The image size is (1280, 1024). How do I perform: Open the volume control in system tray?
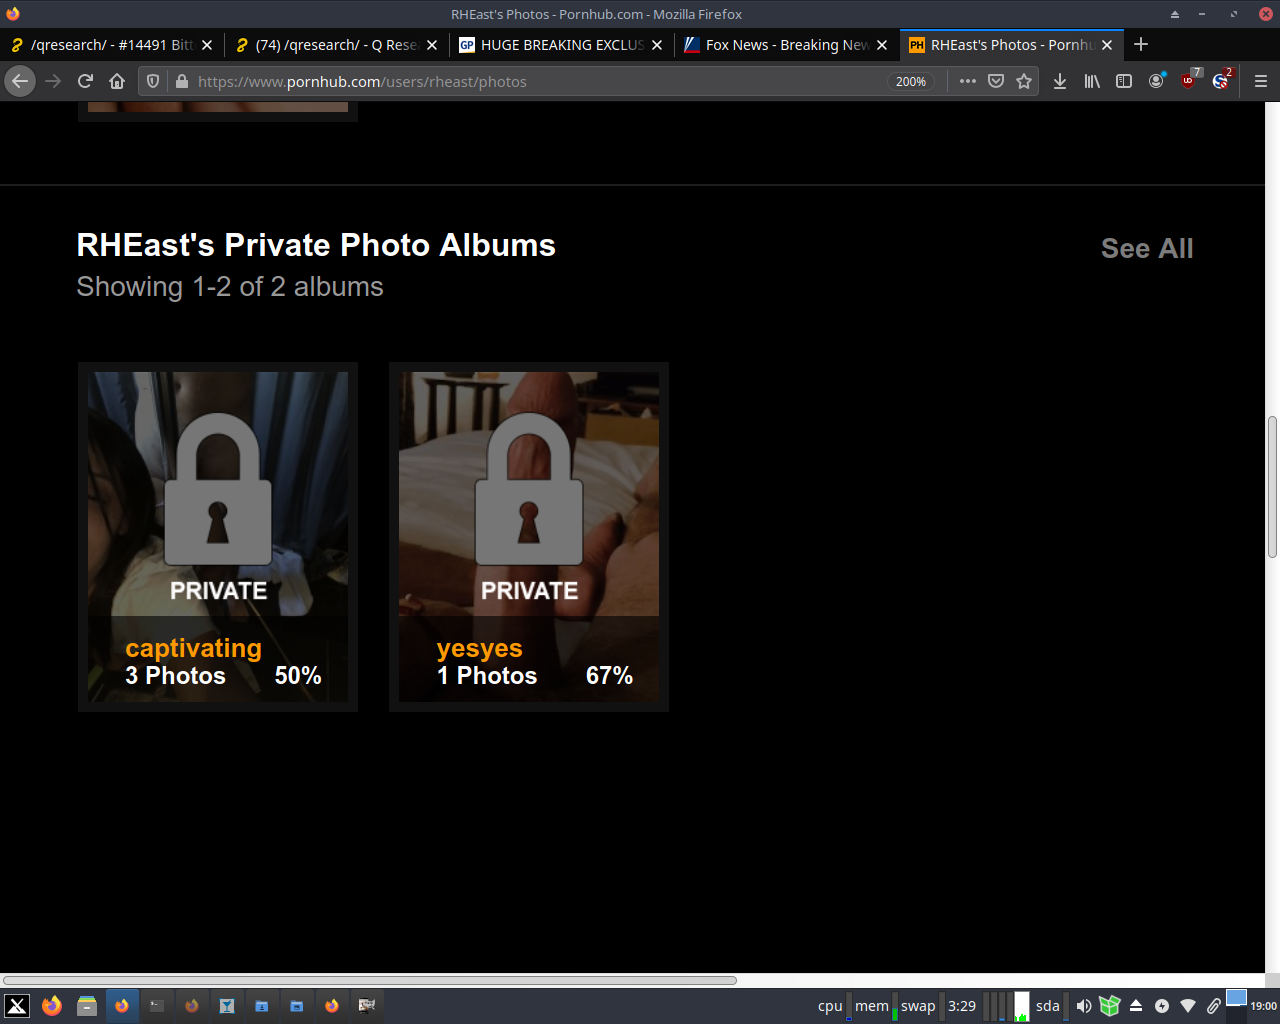[1084, 1006]
